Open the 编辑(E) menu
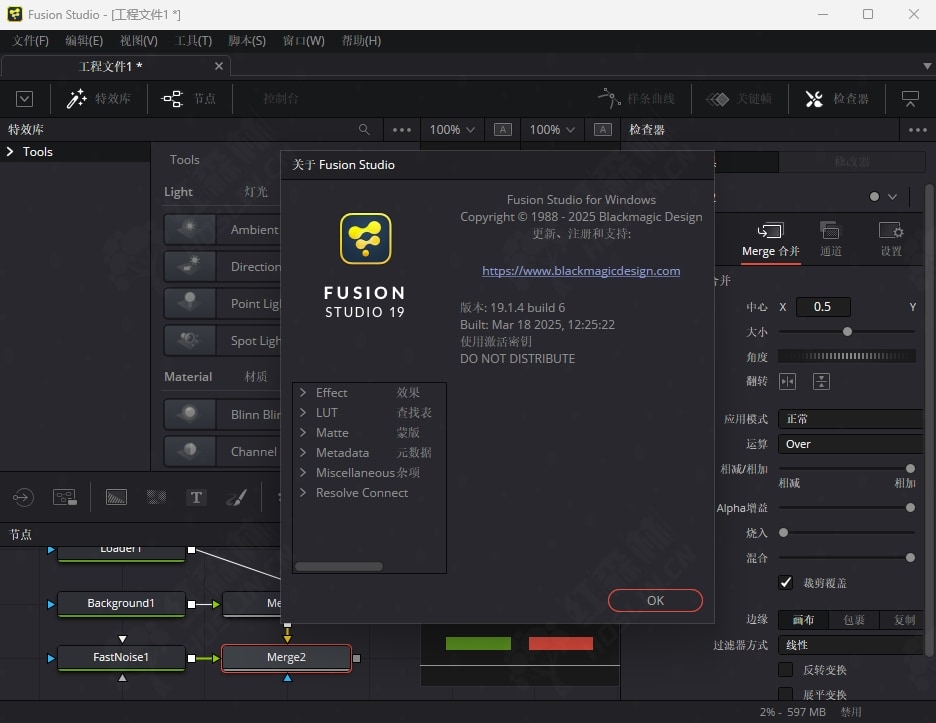The height and width of the screenshot is (723, 936). pyautogui.click(x=84, y=41)
